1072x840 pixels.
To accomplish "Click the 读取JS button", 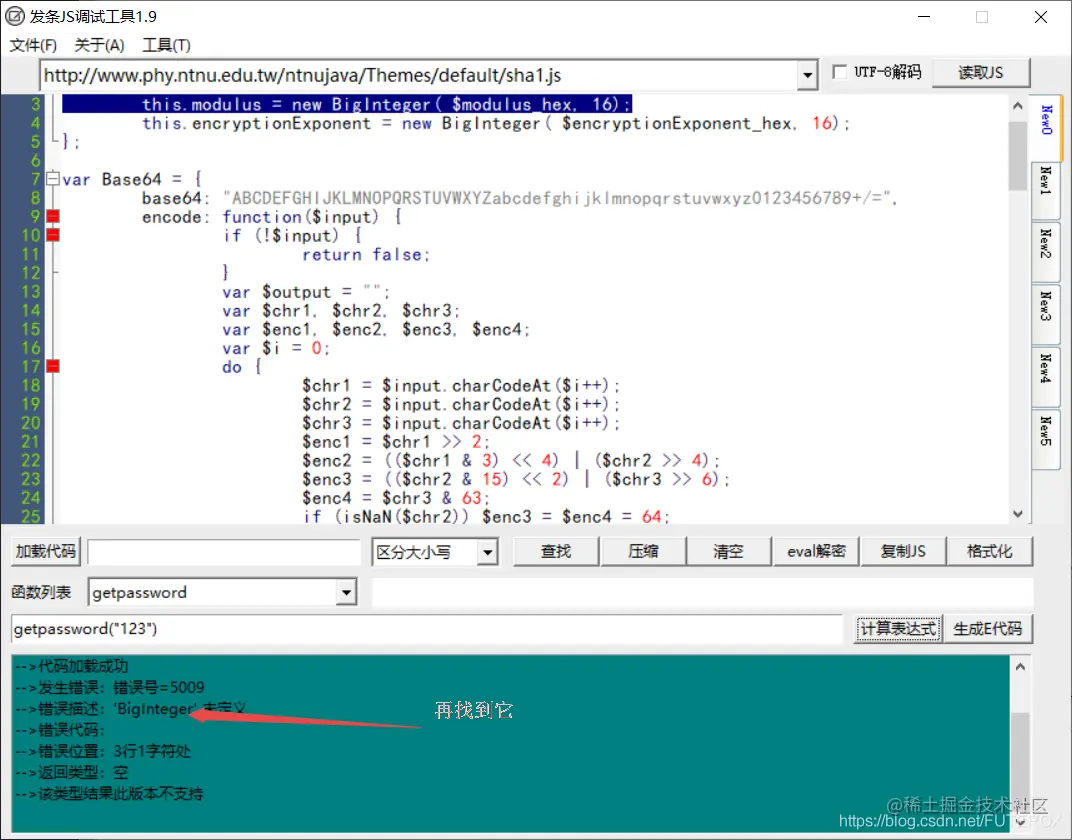I will point(980,72).
